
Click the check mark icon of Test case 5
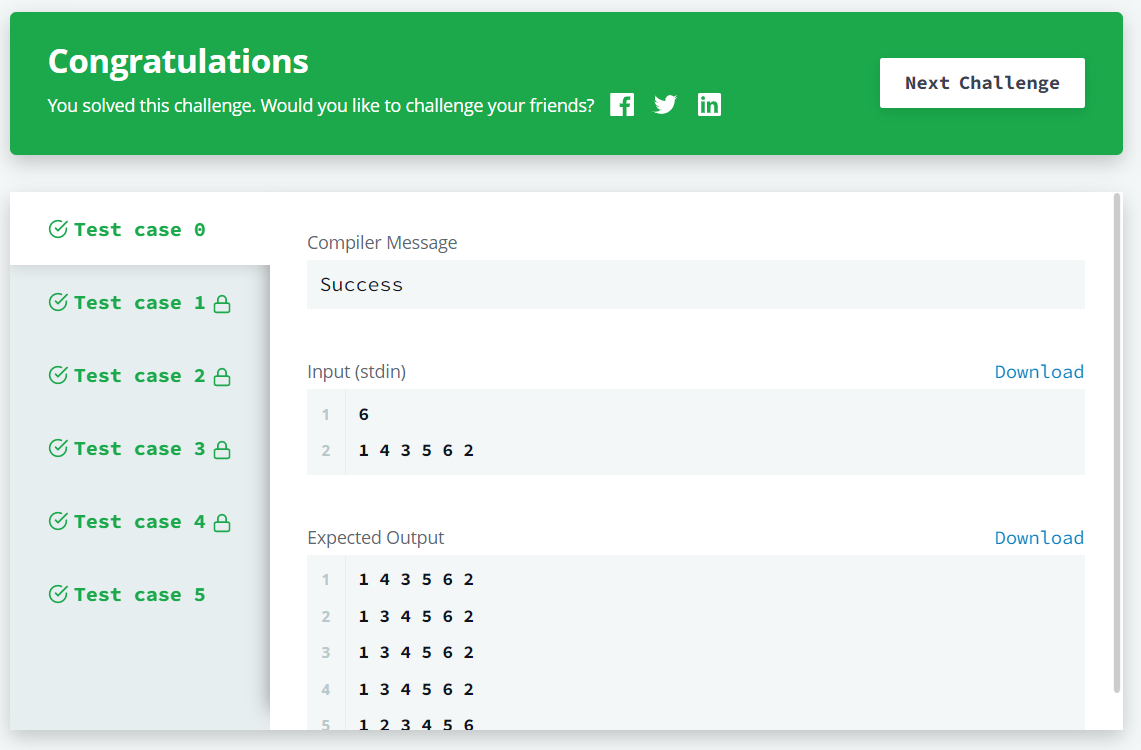click(58, 594)
